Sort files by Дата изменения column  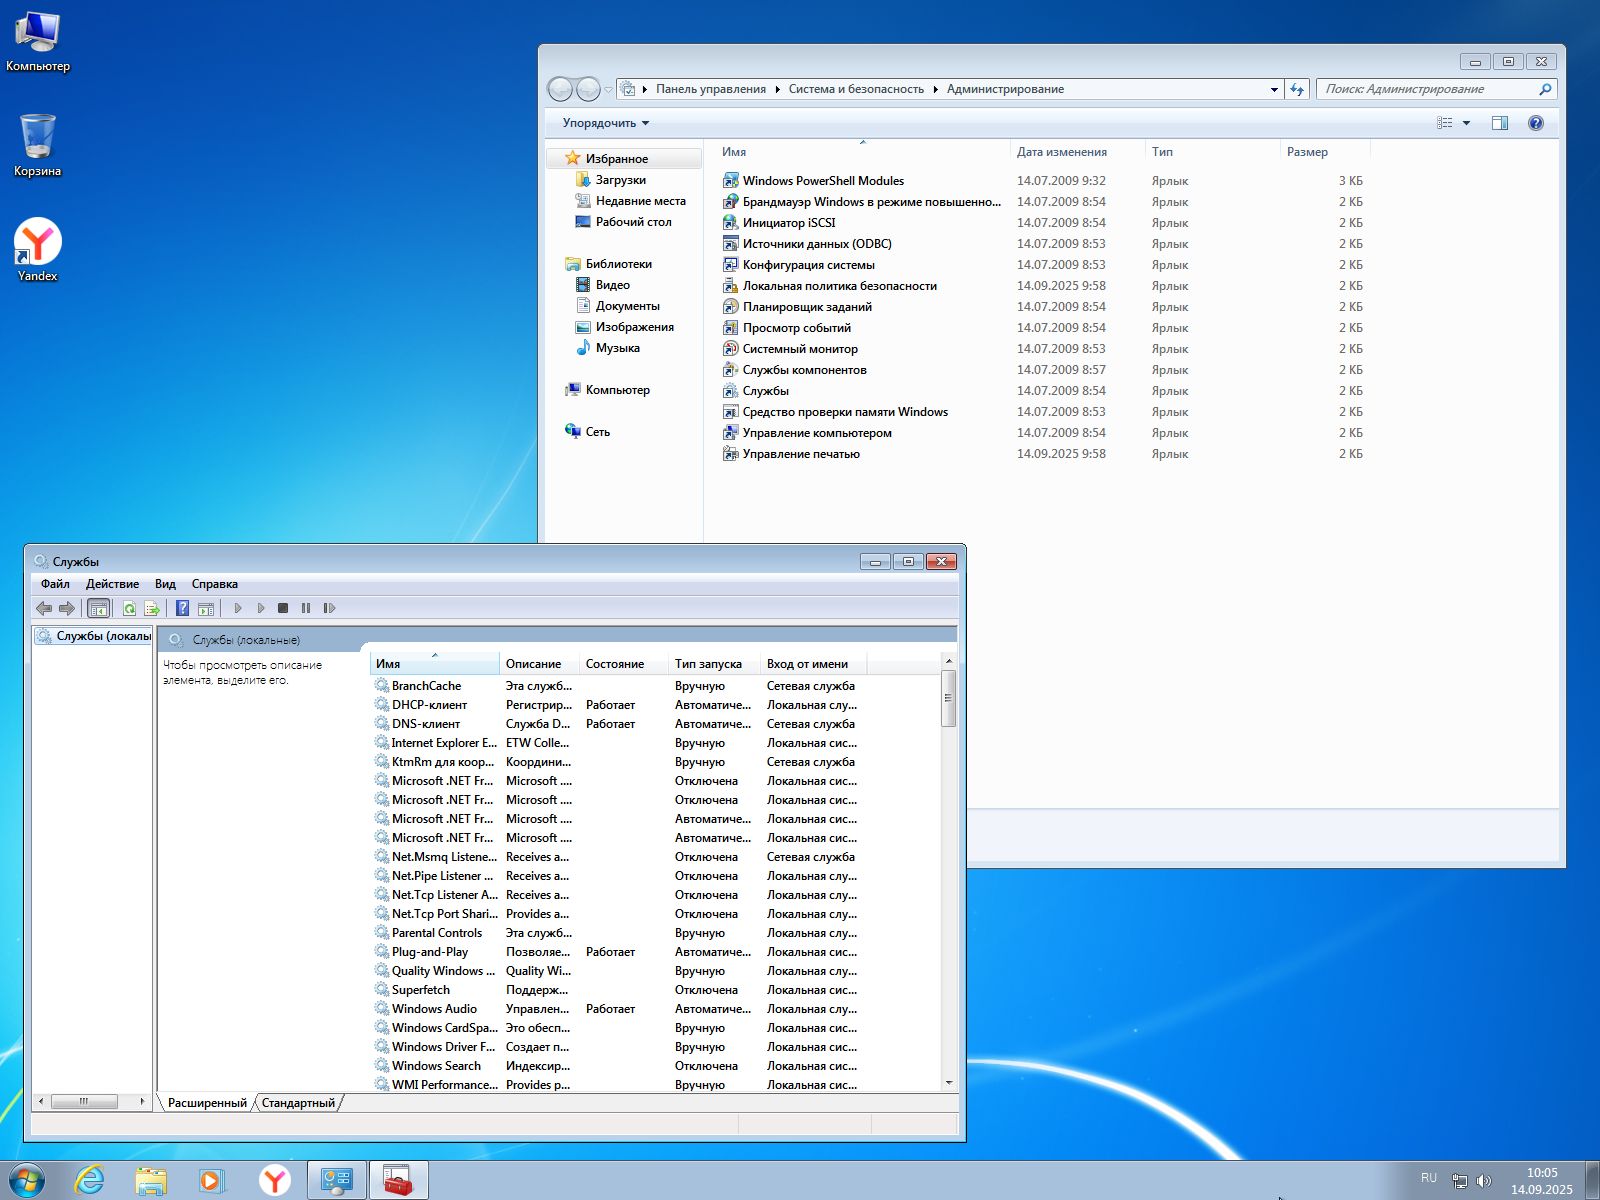point(1077,152)
